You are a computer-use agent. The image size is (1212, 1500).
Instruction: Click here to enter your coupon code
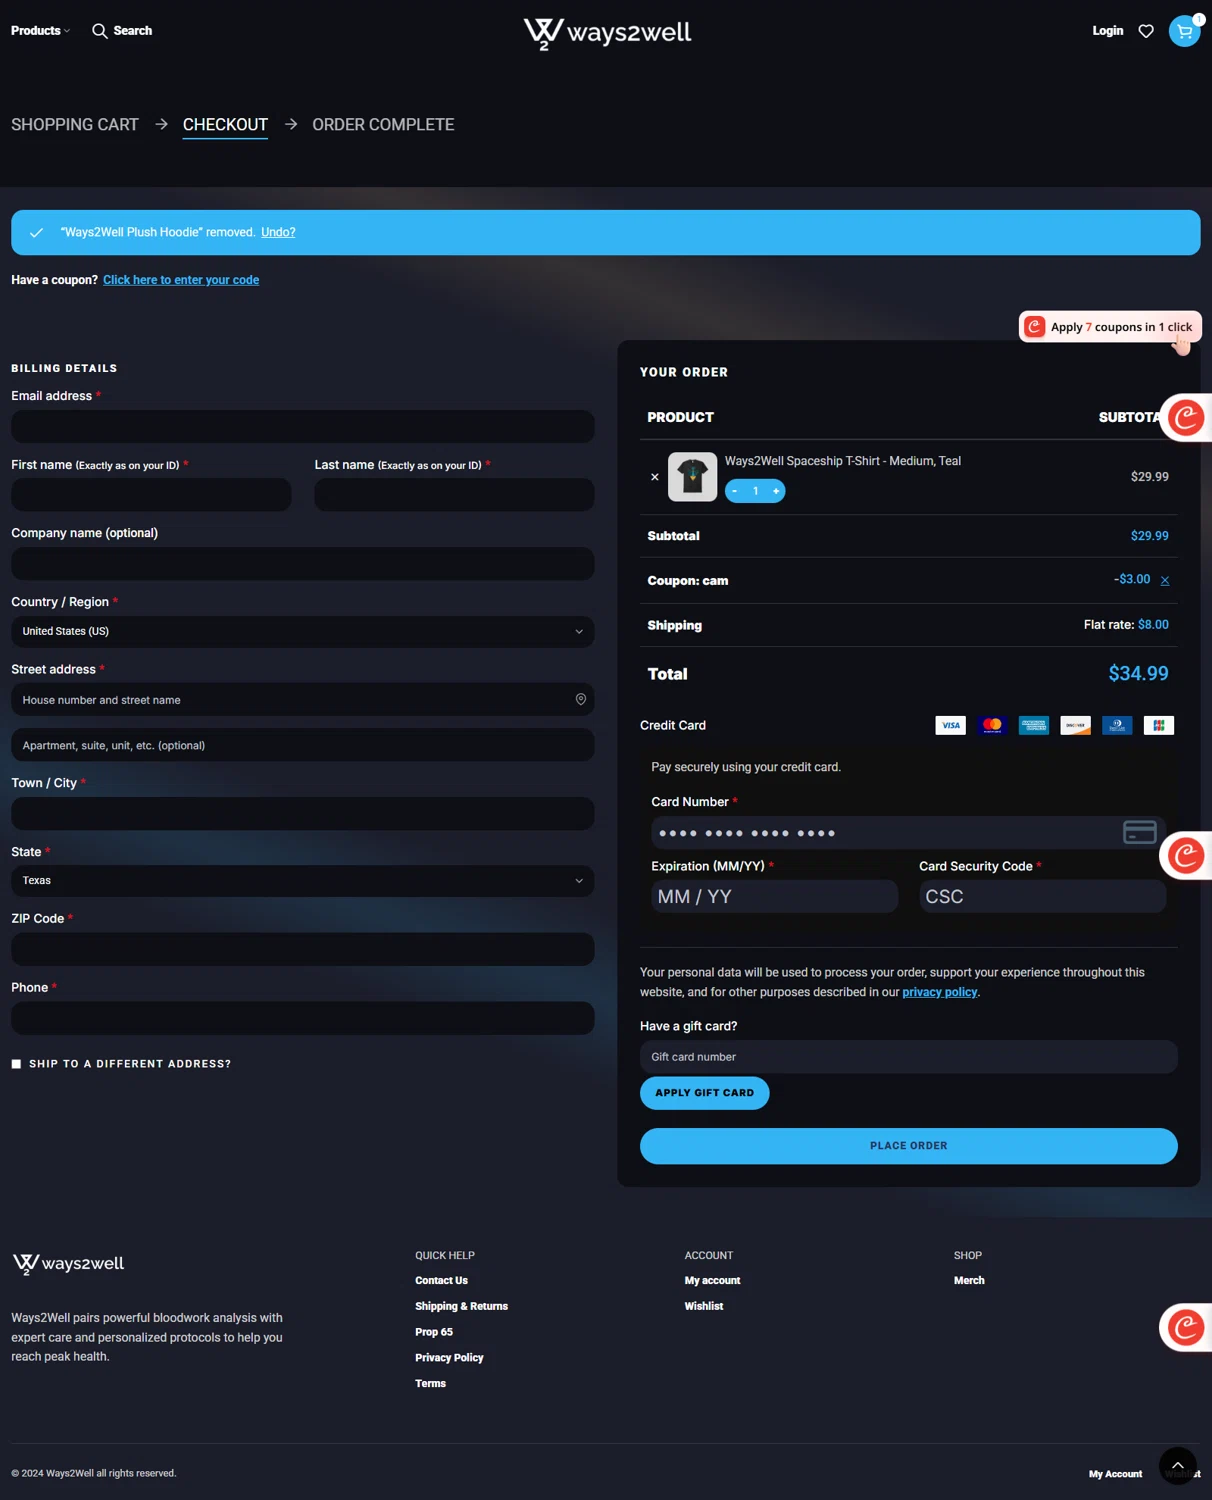click(181, 280)
